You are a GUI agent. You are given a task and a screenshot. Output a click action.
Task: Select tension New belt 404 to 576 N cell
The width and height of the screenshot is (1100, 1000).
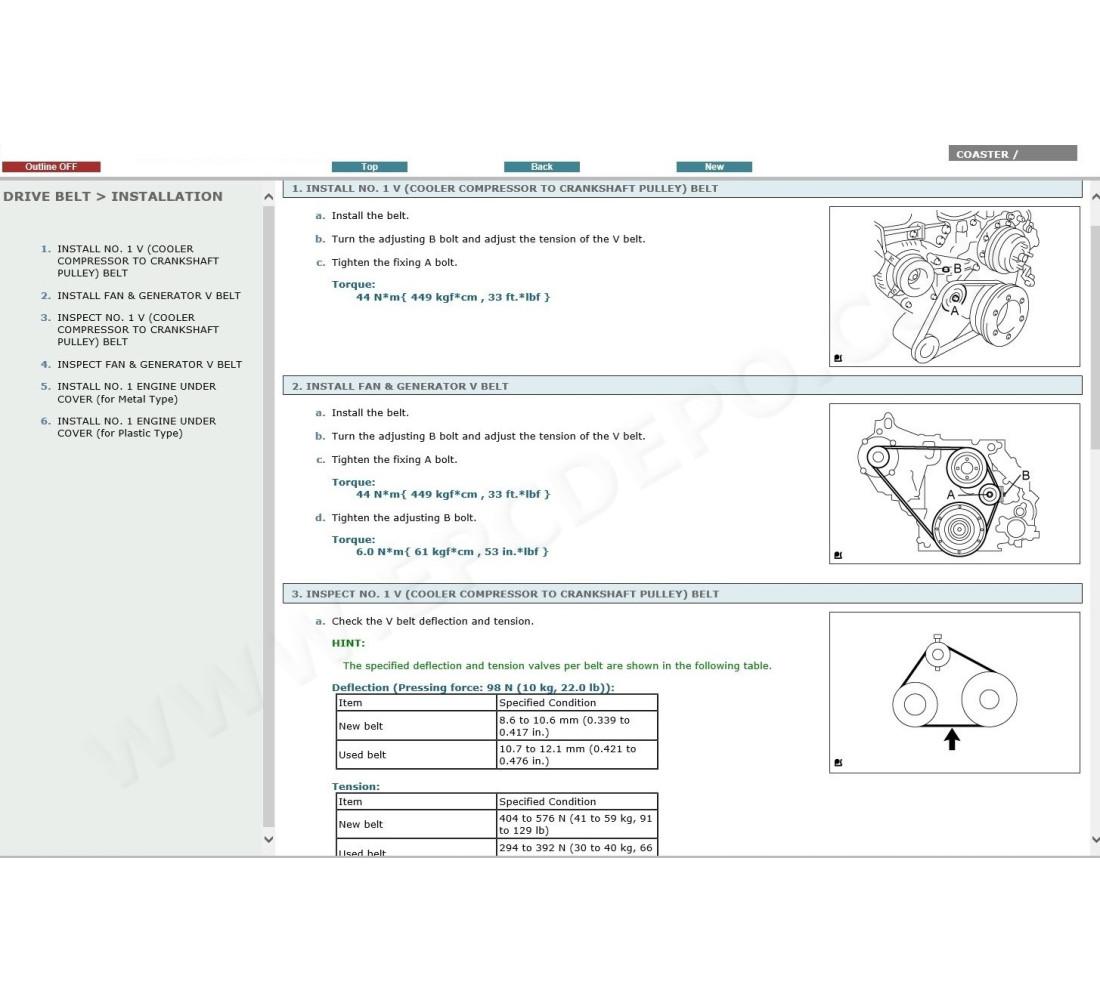tap(577, 824)
